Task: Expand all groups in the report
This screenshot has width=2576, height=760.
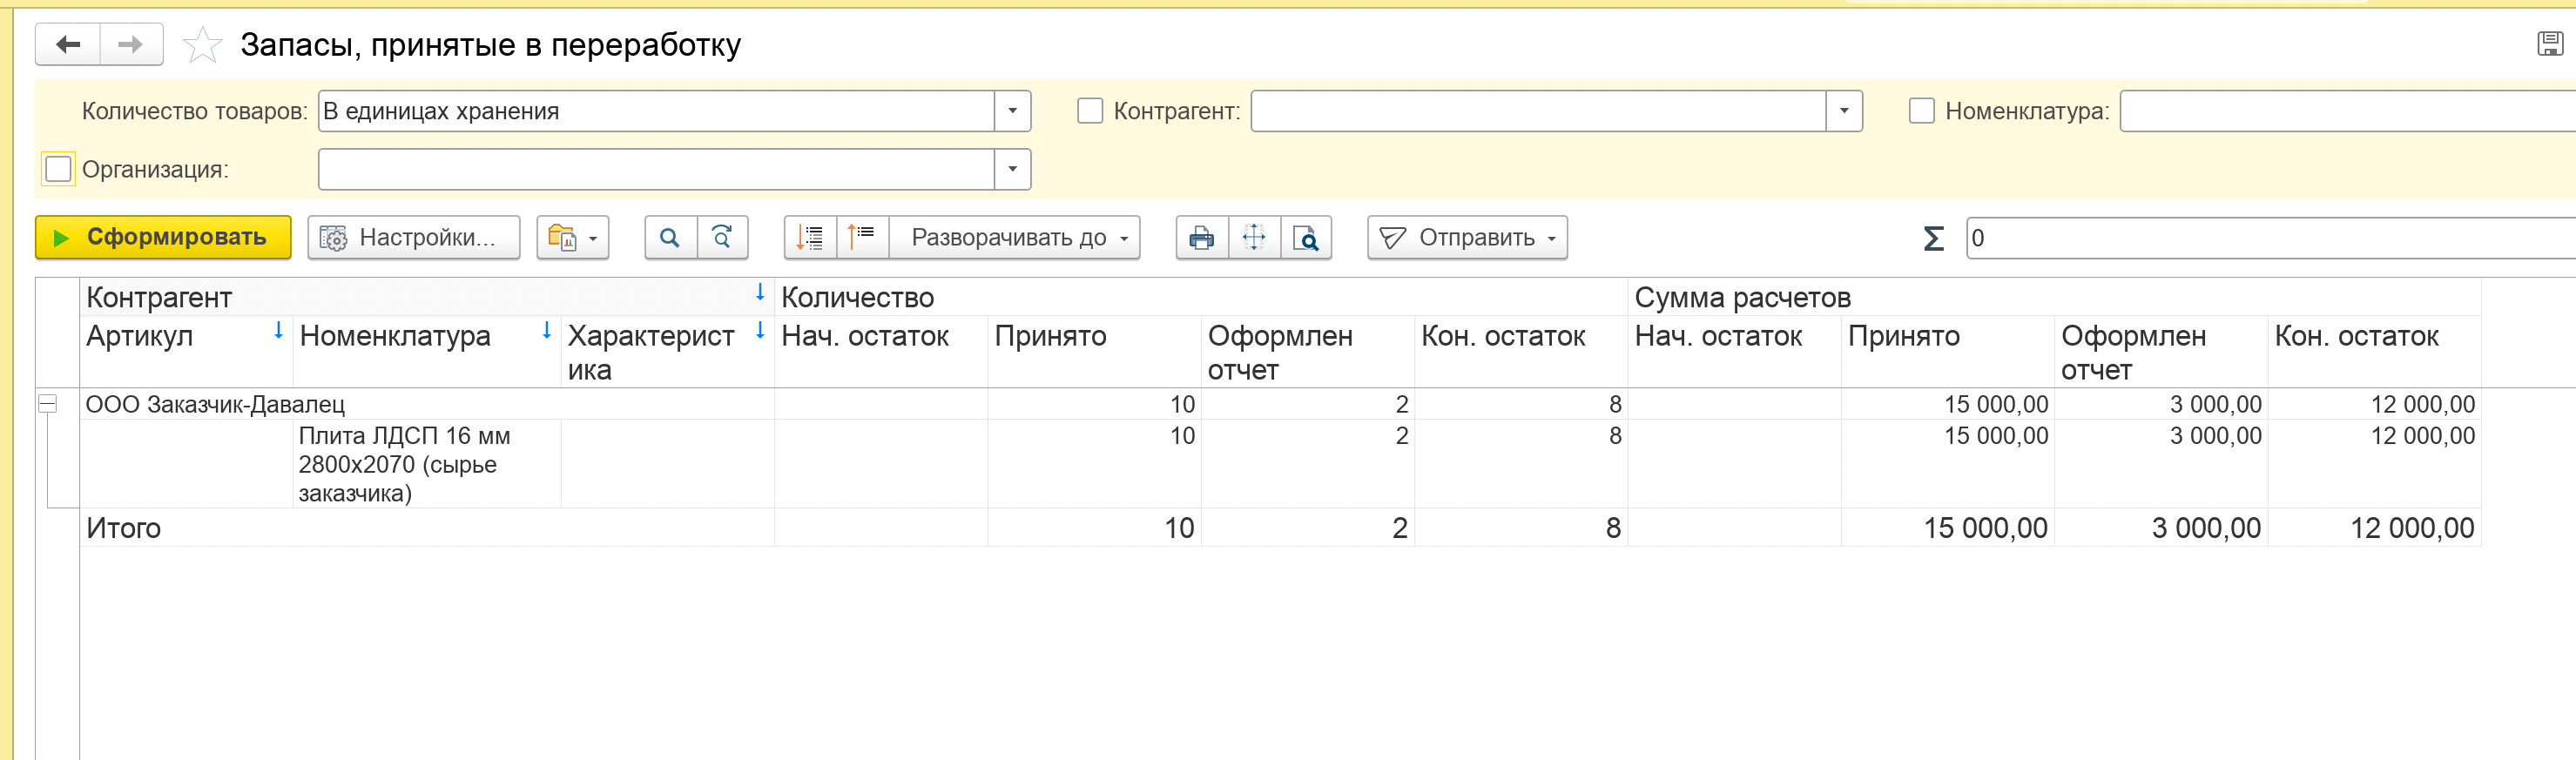Action: pyautogui.click(x=810, y=238)
